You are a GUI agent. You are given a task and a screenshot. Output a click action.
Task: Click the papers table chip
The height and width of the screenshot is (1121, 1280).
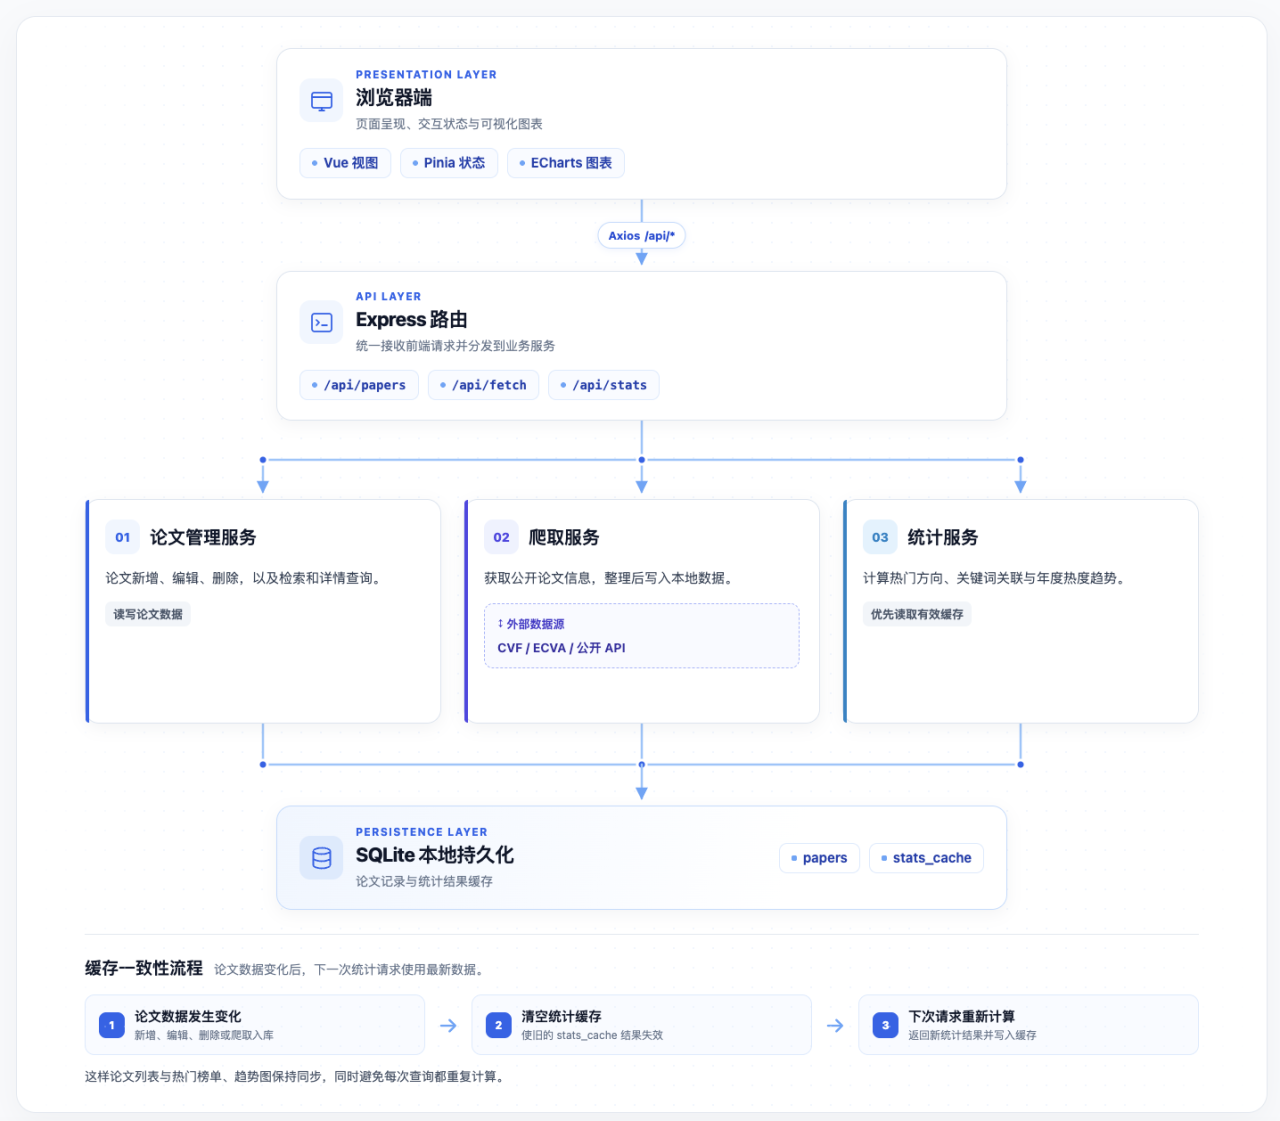pos(819,858)
